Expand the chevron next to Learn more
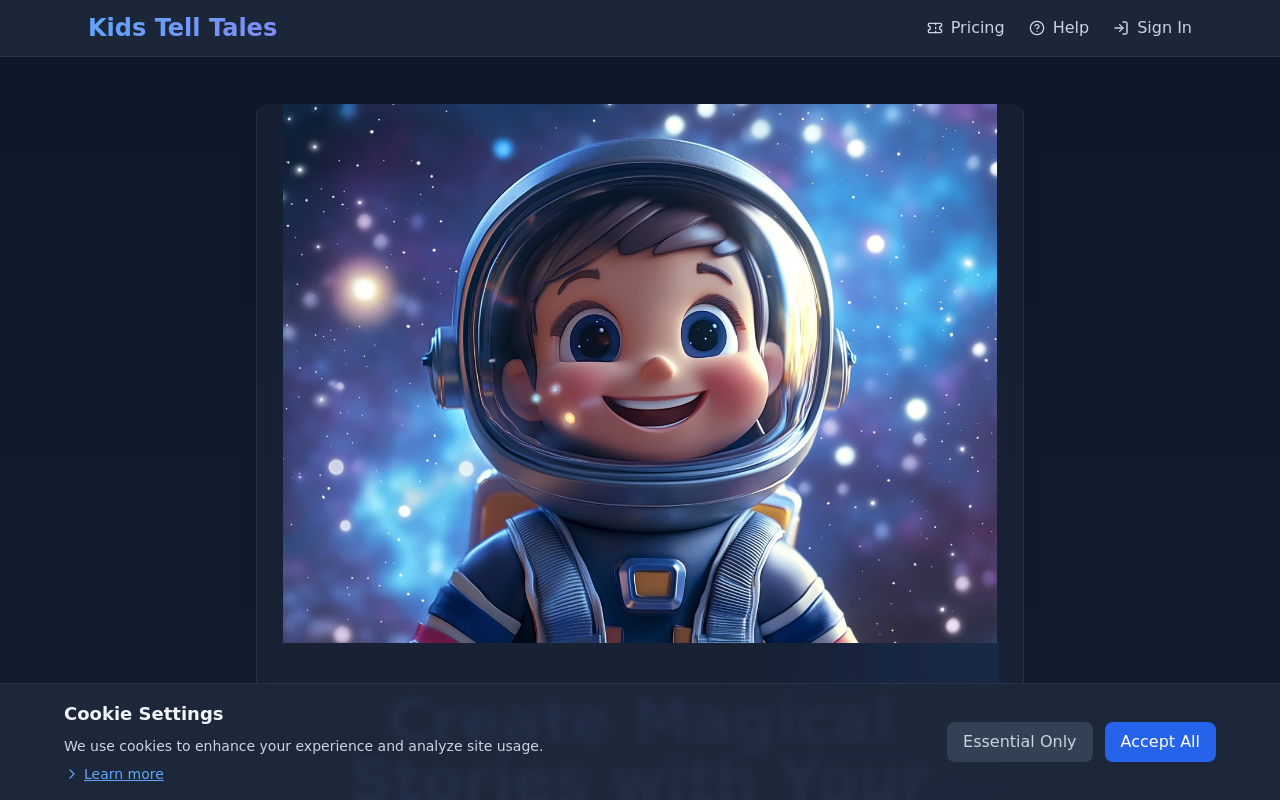 [72, 774]
